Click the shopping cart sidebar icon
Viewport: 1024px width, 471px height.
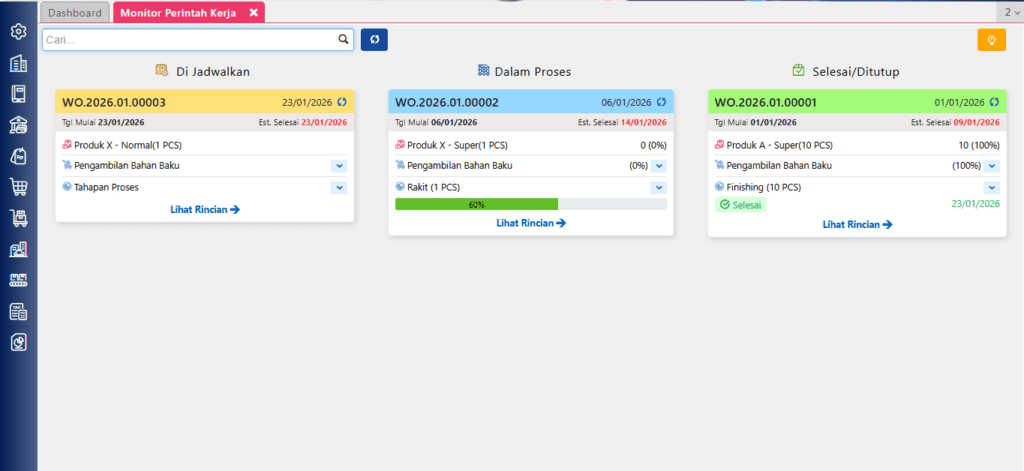[x=18, y=186]
